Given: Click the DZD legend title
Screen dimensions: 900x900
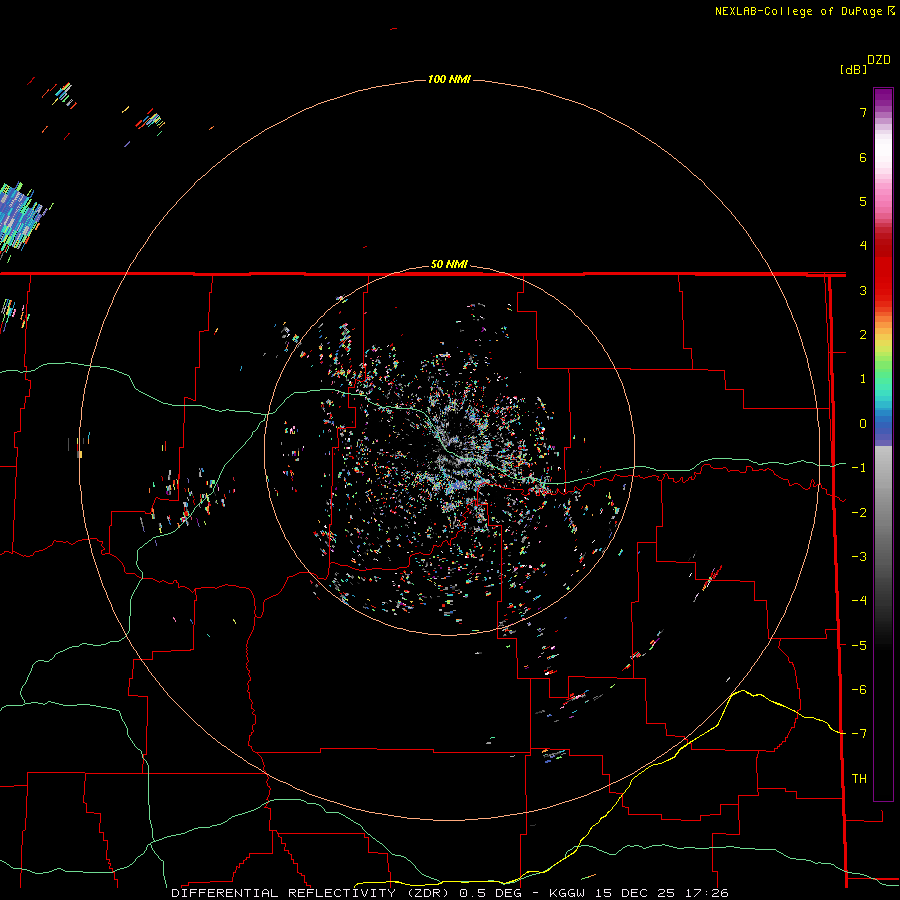Looking at the screenshot, I should pyautogui.click(x=879, y=60).
